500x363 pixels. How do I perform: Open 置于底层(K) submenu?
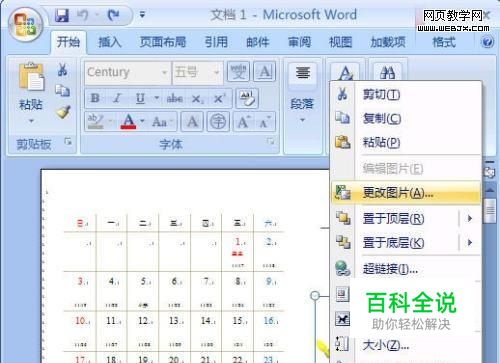coord(406,242)
